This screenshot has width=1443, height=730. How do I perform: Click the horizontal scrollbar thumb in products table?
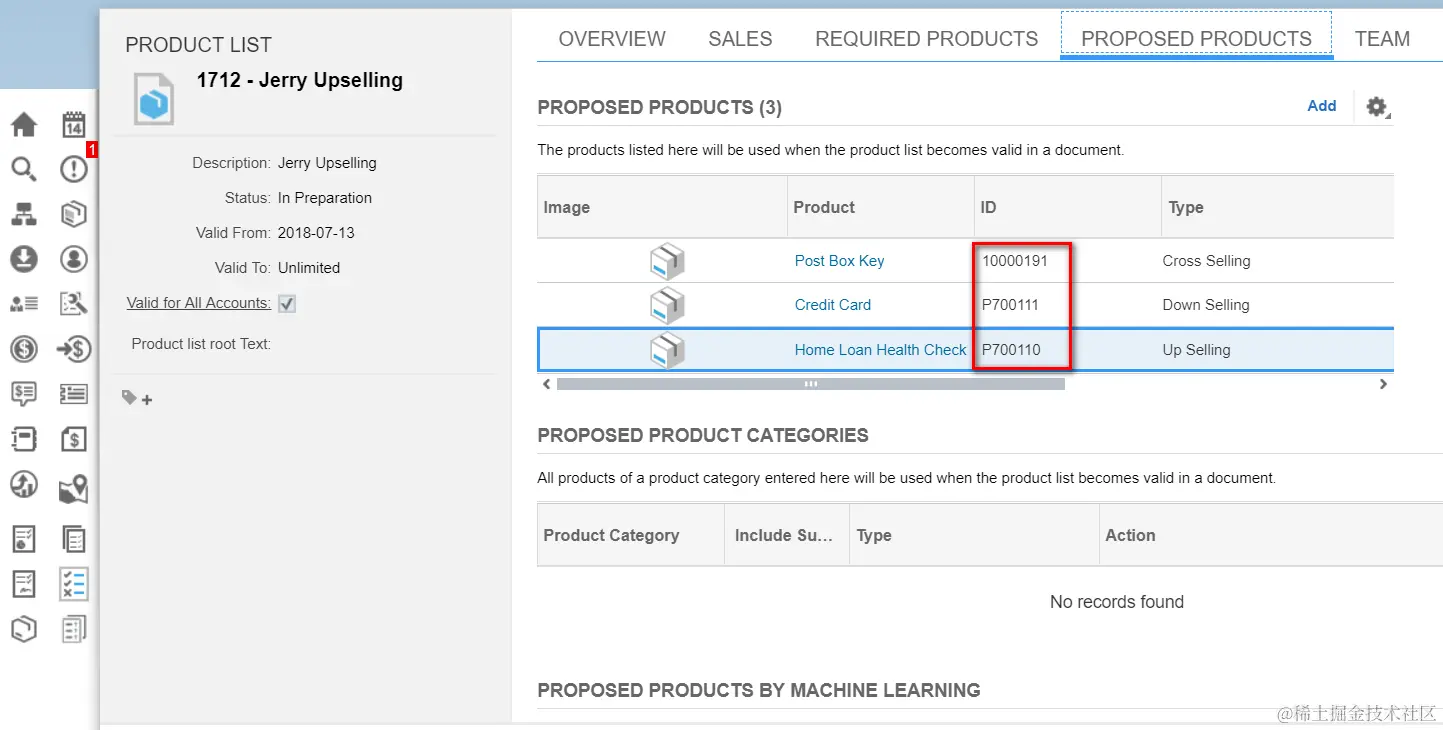click(x=810, y=384)
